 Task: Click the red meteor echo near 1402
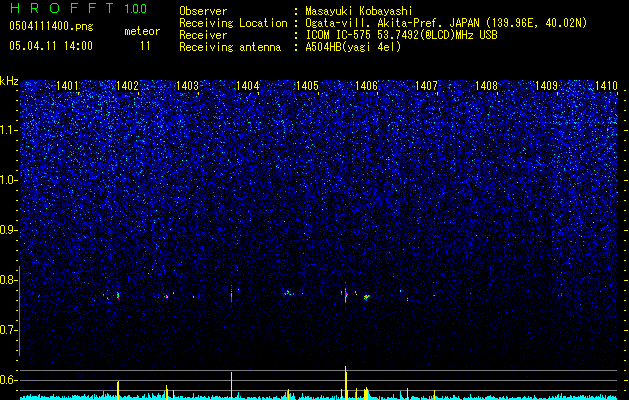pyautogui.click(x=118, y=296)
